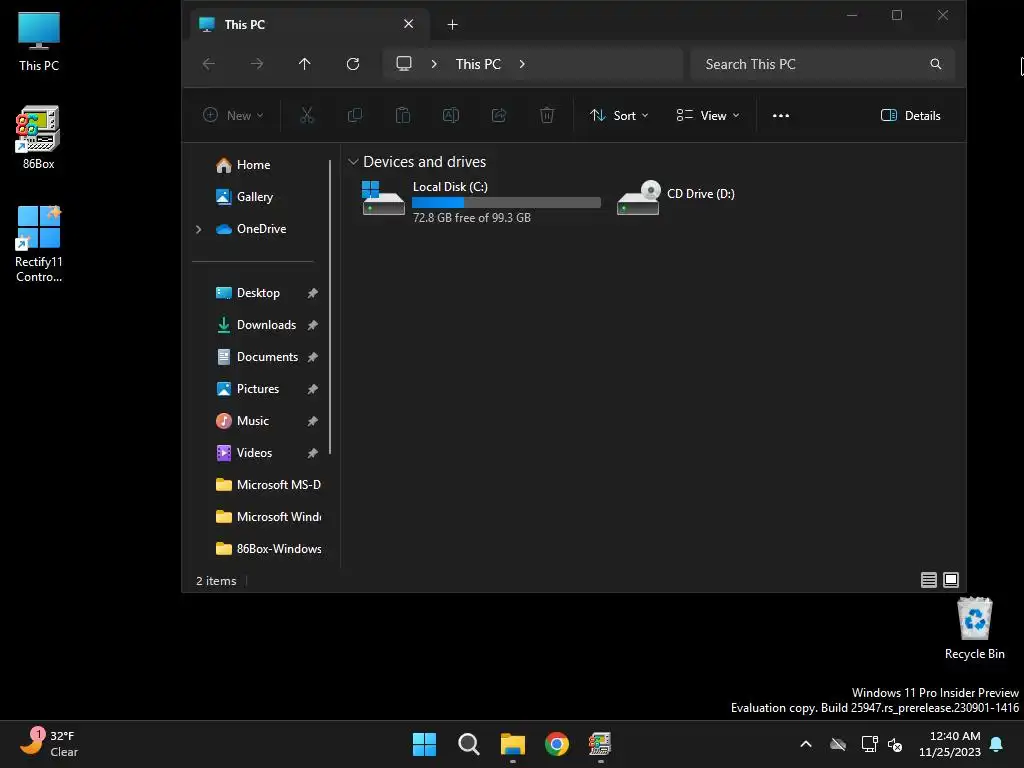Click the 86Box taskbar icon
1024x768 pixels.
coord(600,744)
